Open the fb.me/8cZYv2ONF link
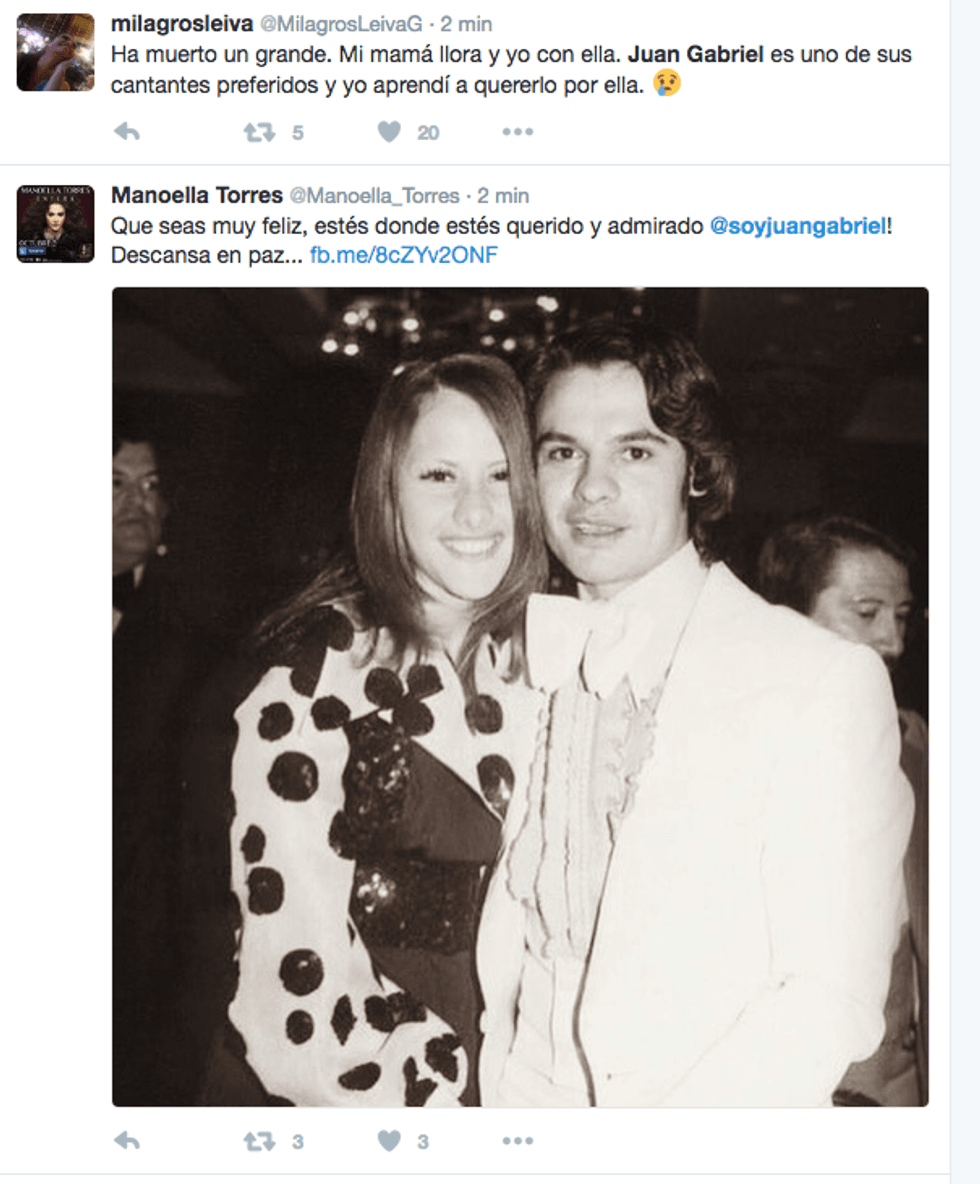Viewport: 980px width, 1184px height. pos(403,255)
